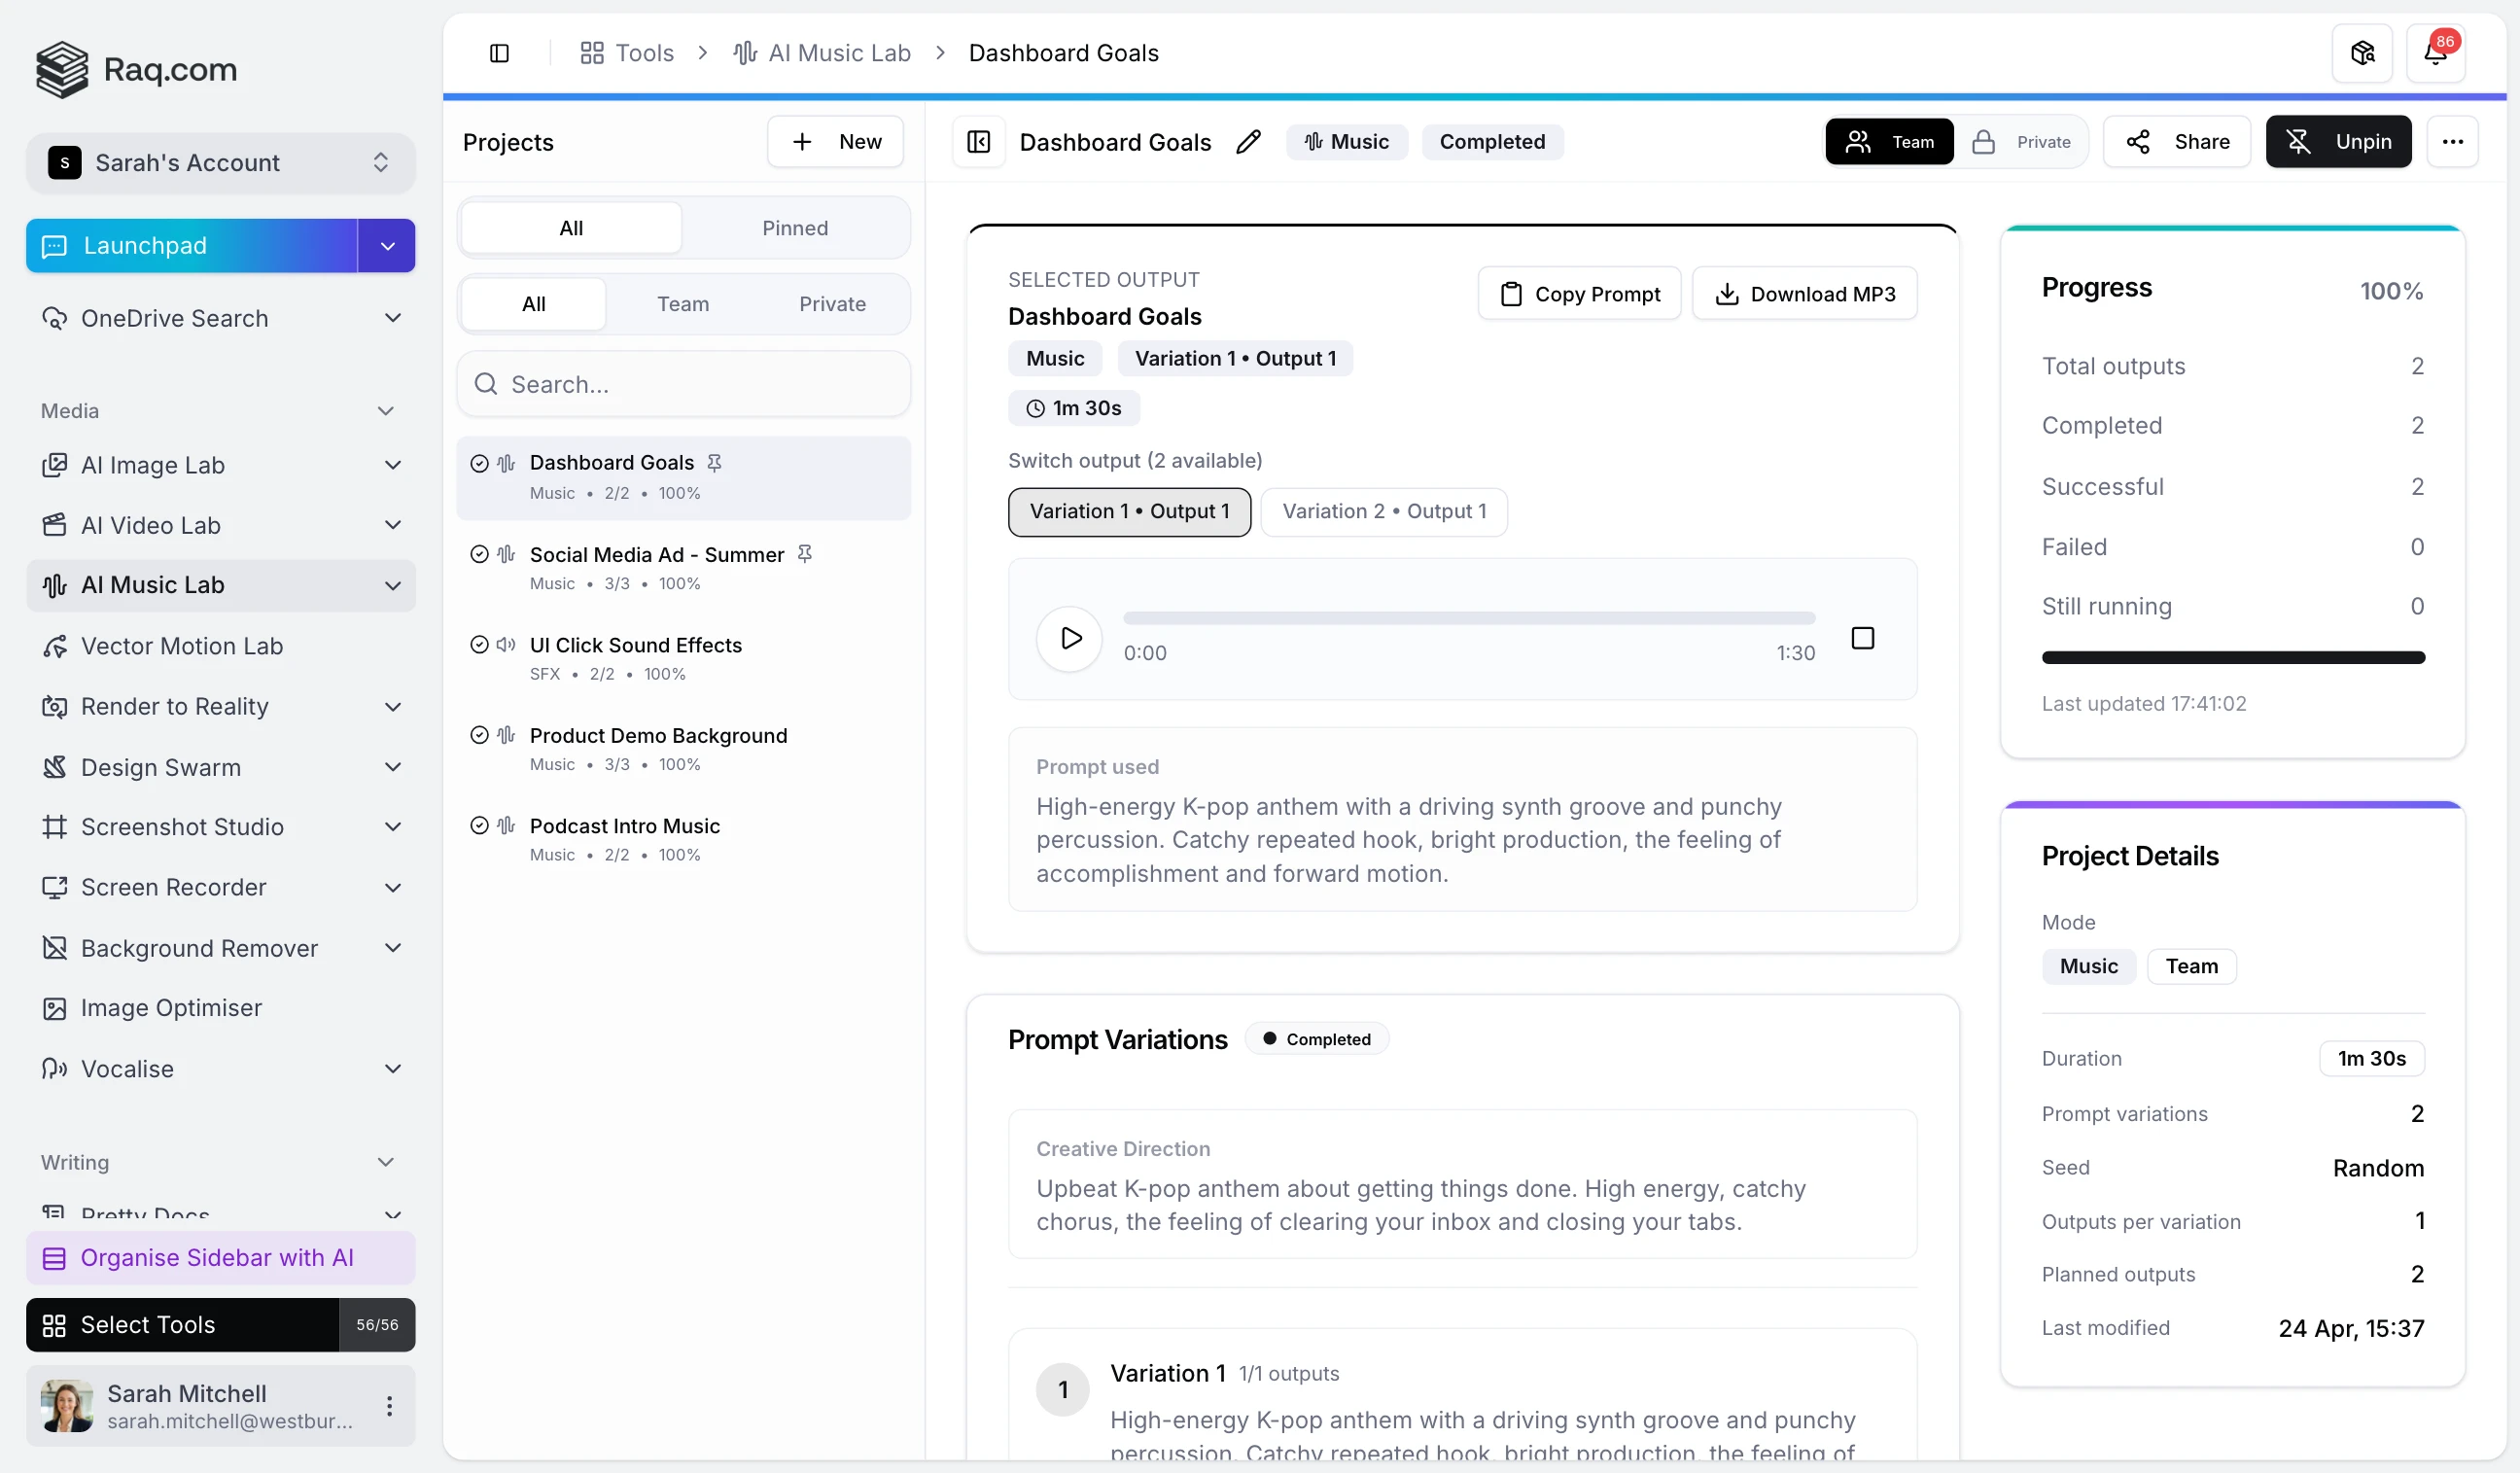Viewport: 2520px width, 1473px height.
Task: Open Sarah's Account switcher dropdown
Action: tap(220, 163)
